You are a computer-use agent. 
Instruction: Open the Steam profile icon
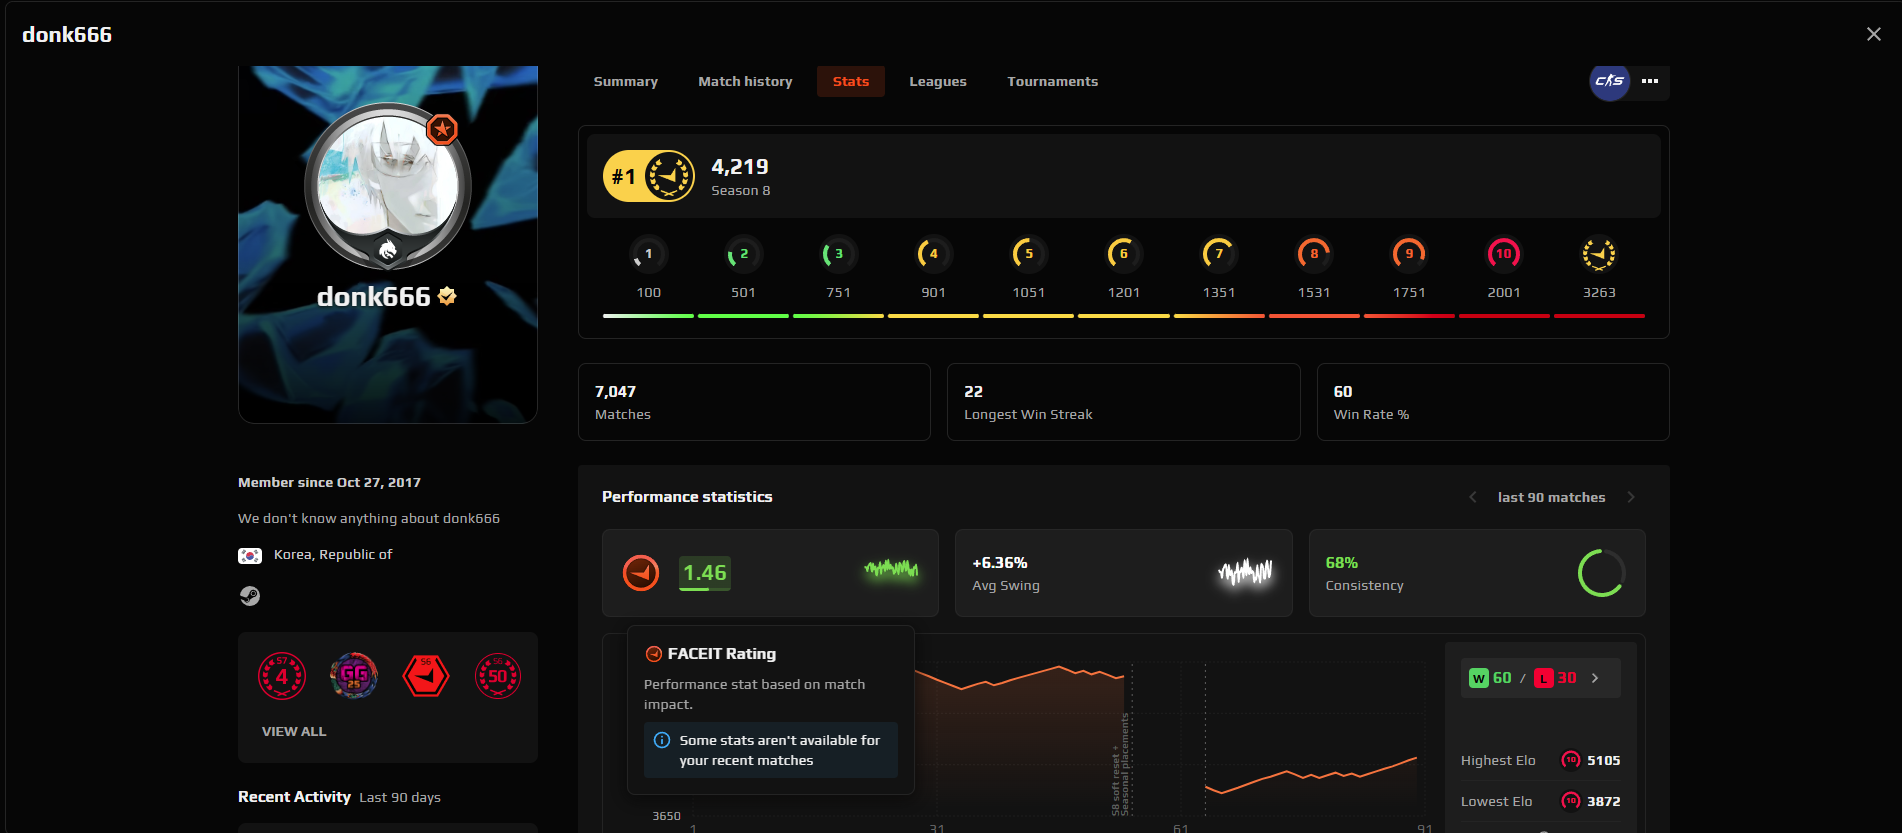pos(250,596)
